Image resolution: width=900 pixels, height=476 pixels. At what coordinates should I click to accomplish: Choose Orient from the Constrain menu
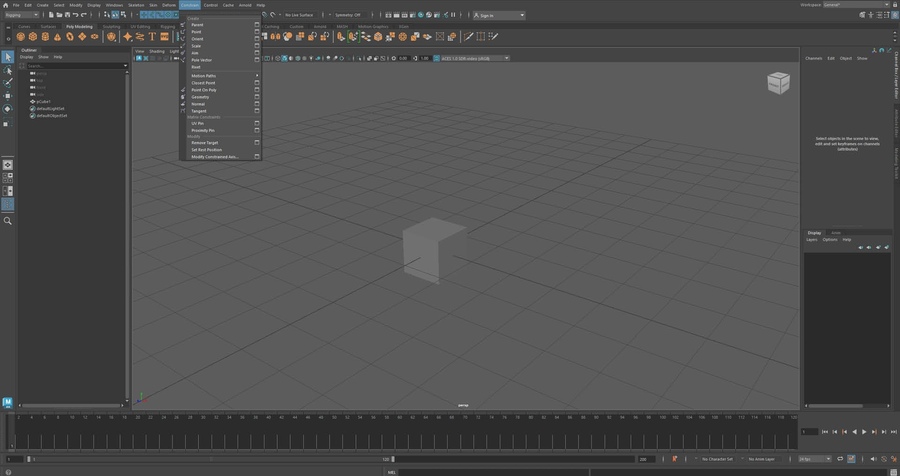click(x=197, y=39)
